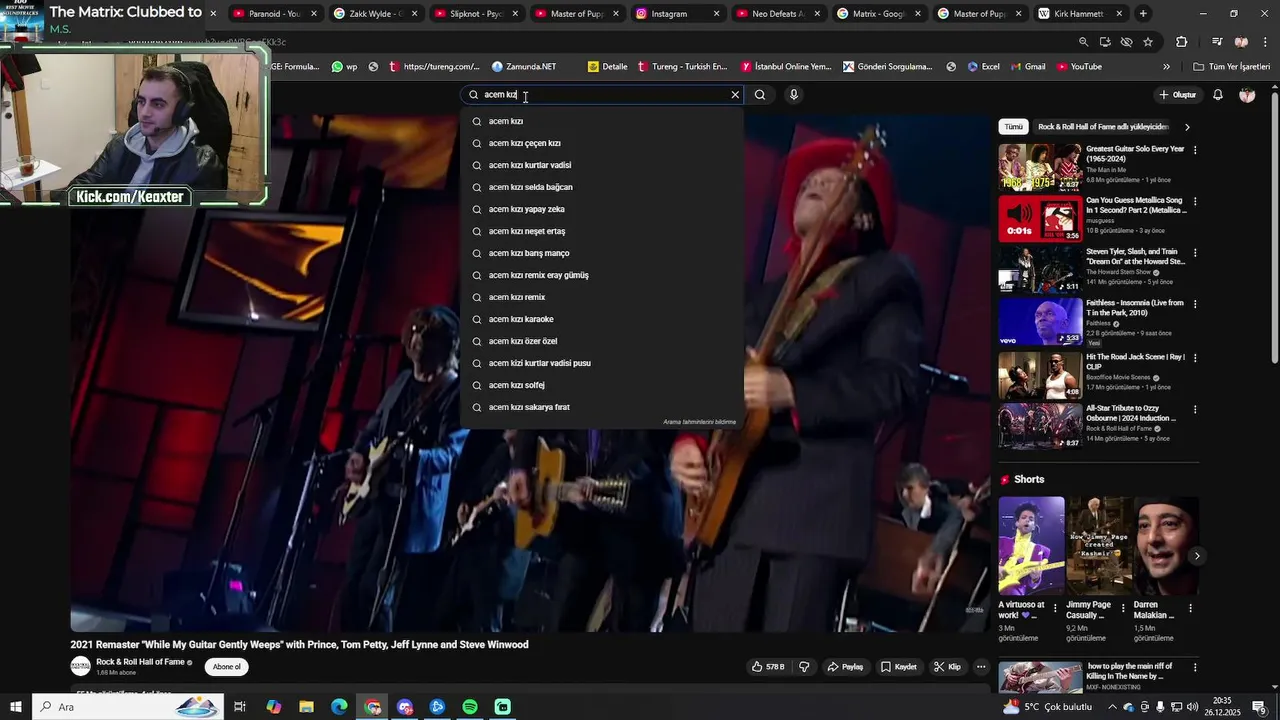This screenshot has width=1280, height=720.
Task: Open more actions menu beside Klip
Action: click(x=981, y=667)
